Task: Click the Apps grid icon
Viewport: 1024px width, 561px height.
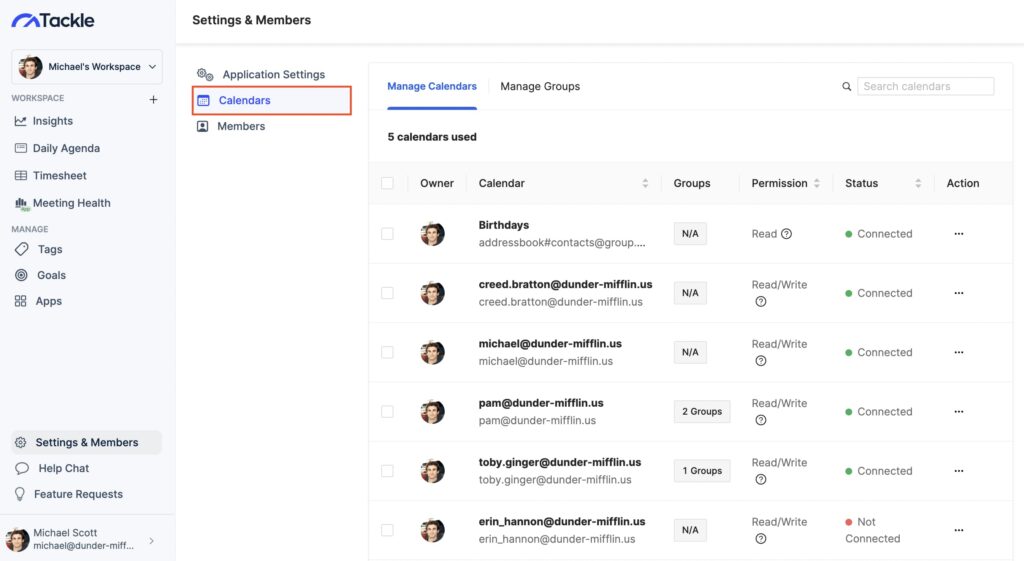Action: (x=20, y=301)
